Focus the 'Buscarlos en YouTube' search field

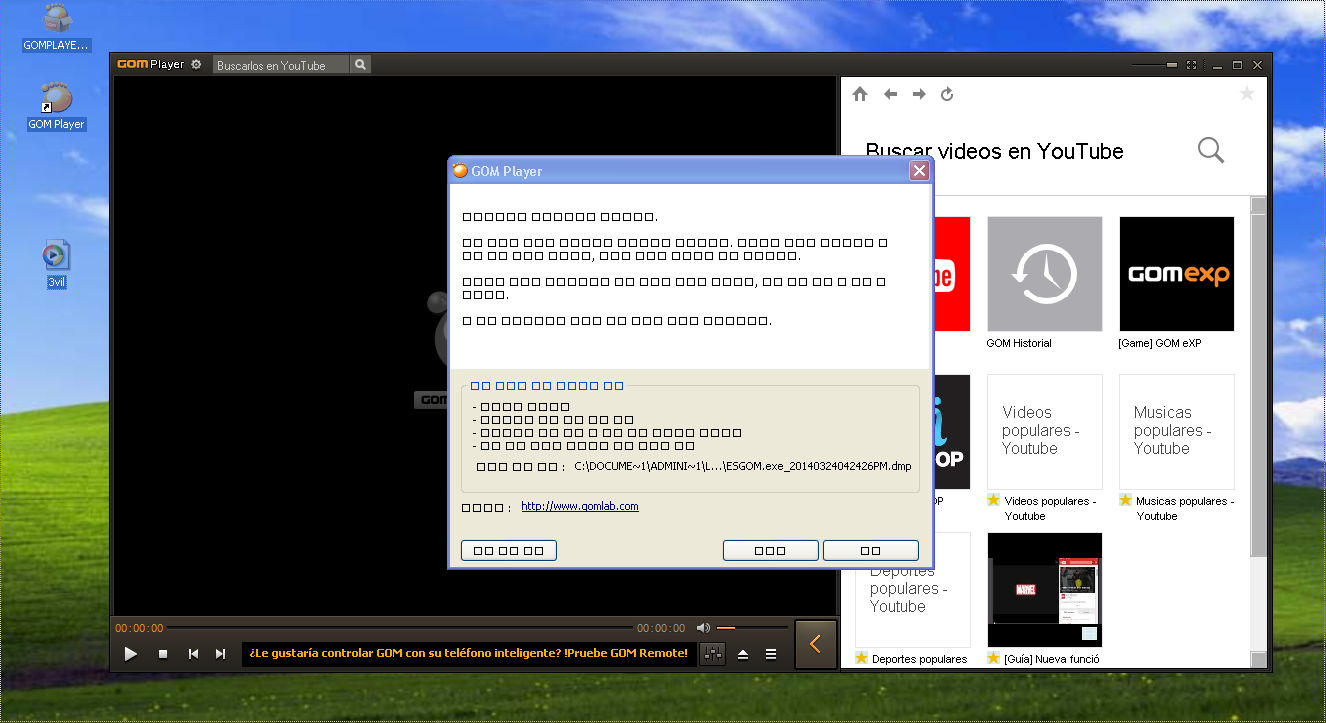[x=281, y=65]
